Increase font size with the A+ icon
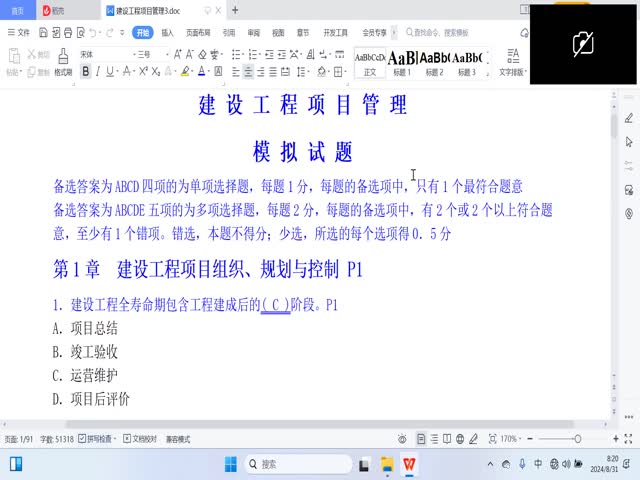Viewport: 640px width, 480px height. coord(178,54)
